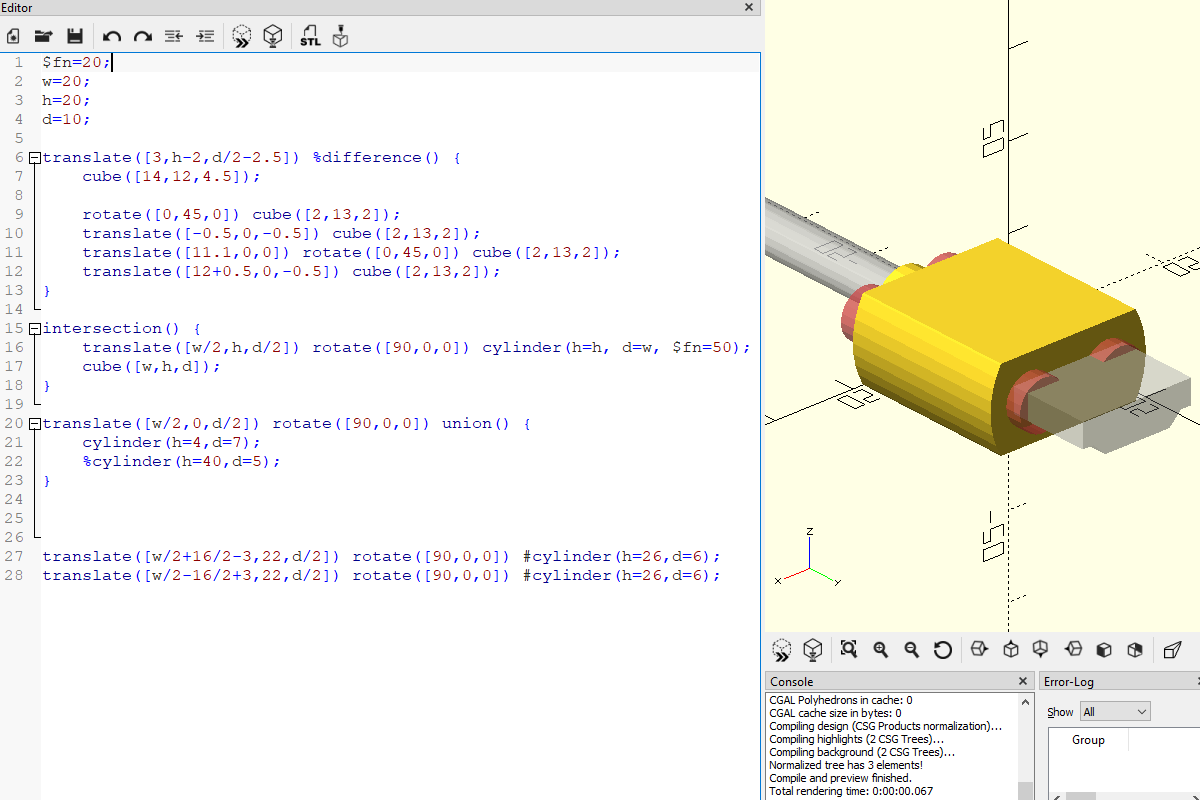The image size is (1200, 800).
Task: Click the 'cylinder(h=4,d=7);' code line
Action: 171,443
